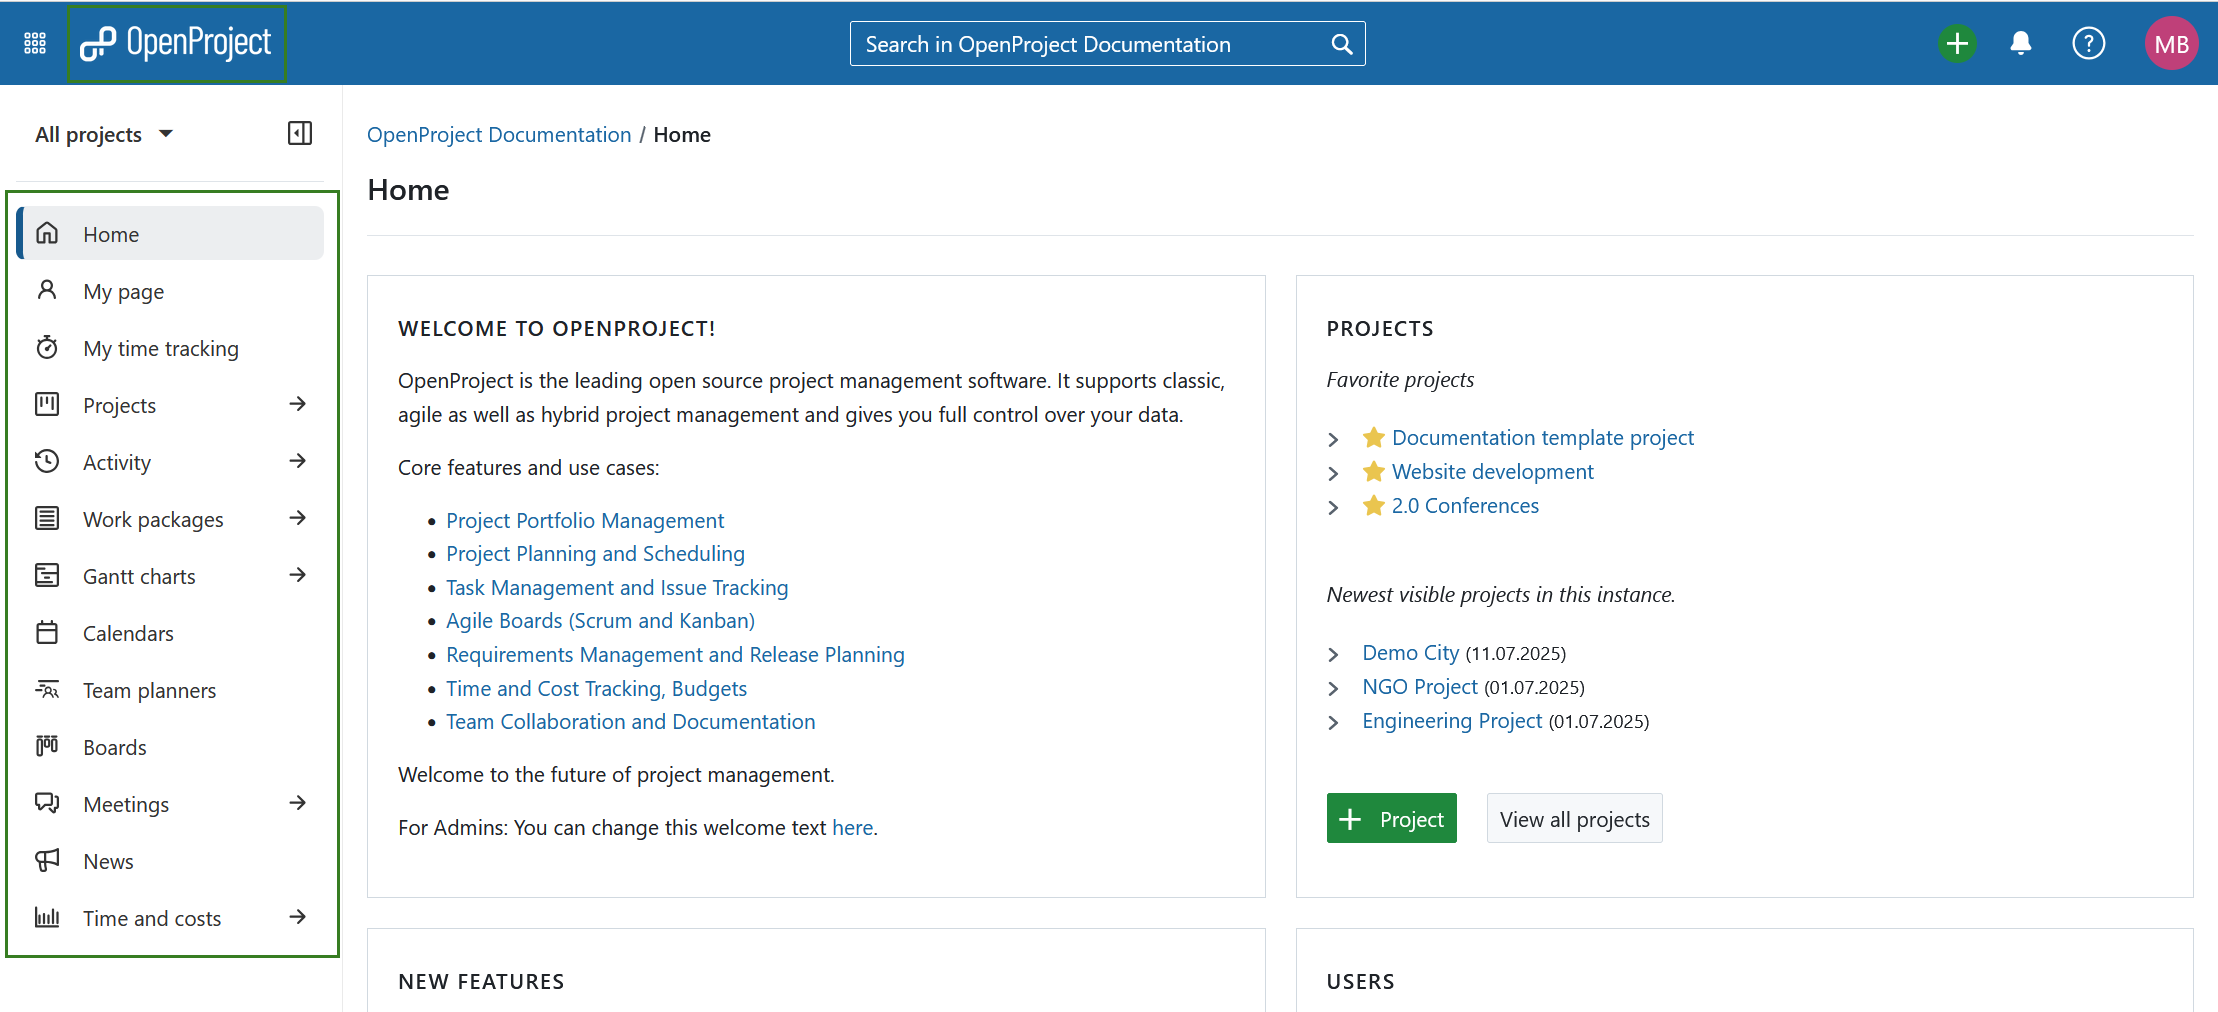Expand NGO Project chevron
The width and height of the screenshot is (2218, 1012).
(1333, 688)
